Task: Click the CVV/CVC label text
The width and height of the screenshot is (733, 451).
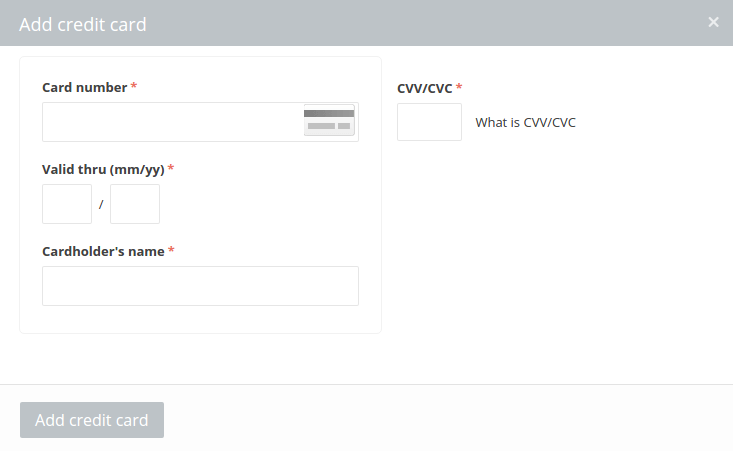Action: point(424,88)
